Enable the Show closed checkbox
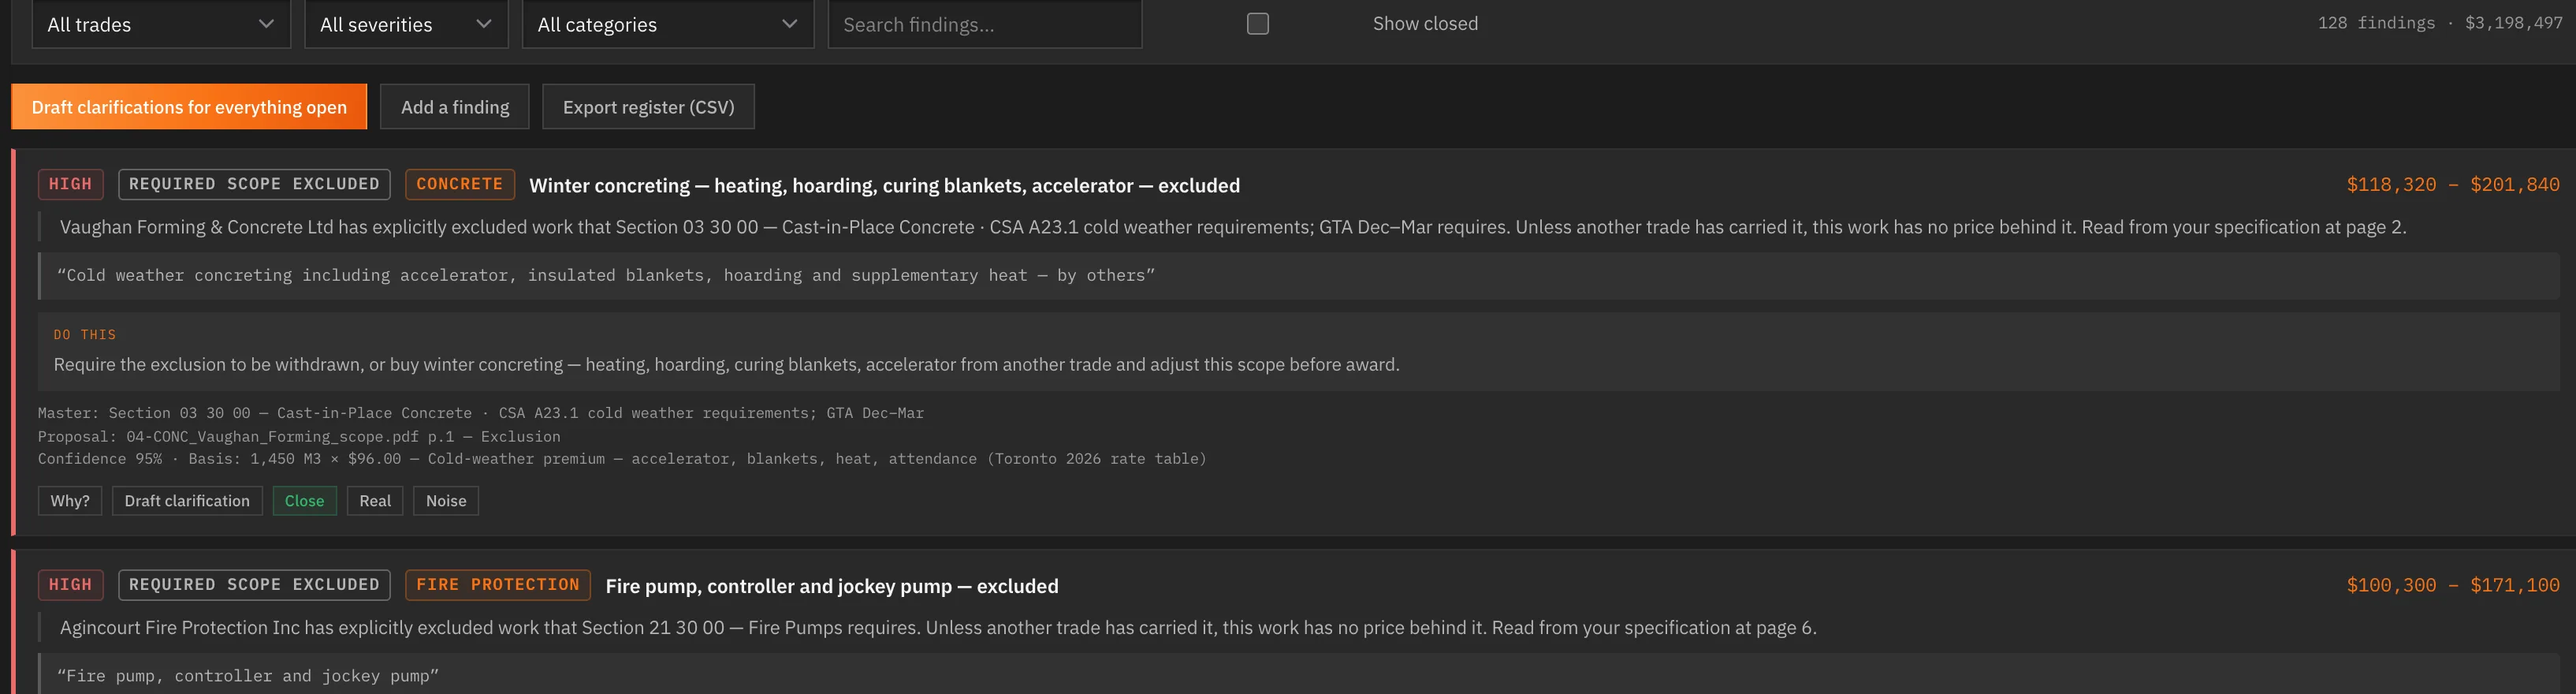Screen dimensions: 2576x694 tap(1257, 23)
